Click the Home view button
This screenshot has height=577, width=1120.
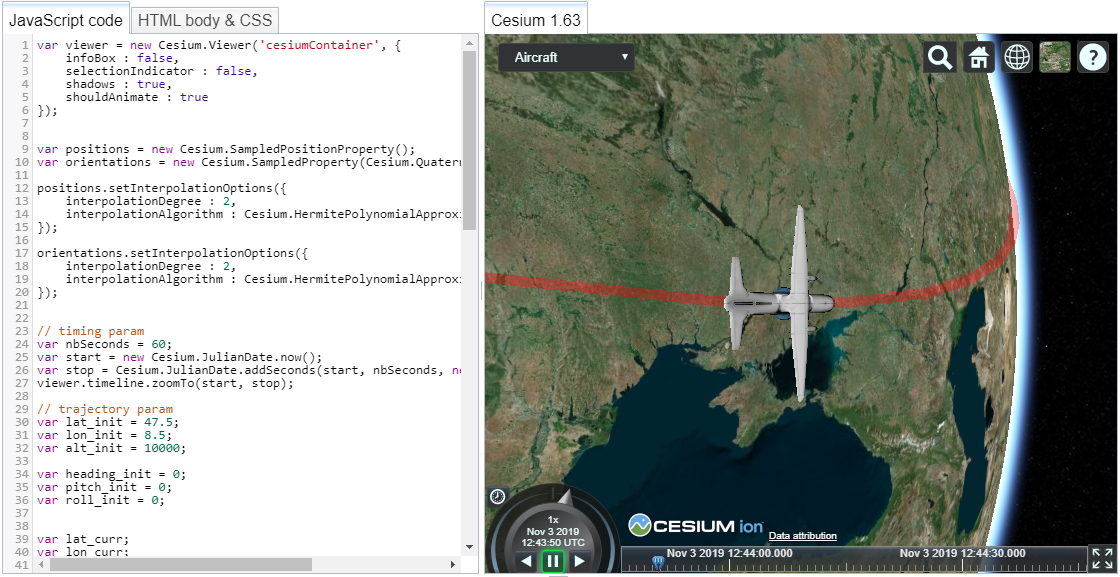coord(978,57)
